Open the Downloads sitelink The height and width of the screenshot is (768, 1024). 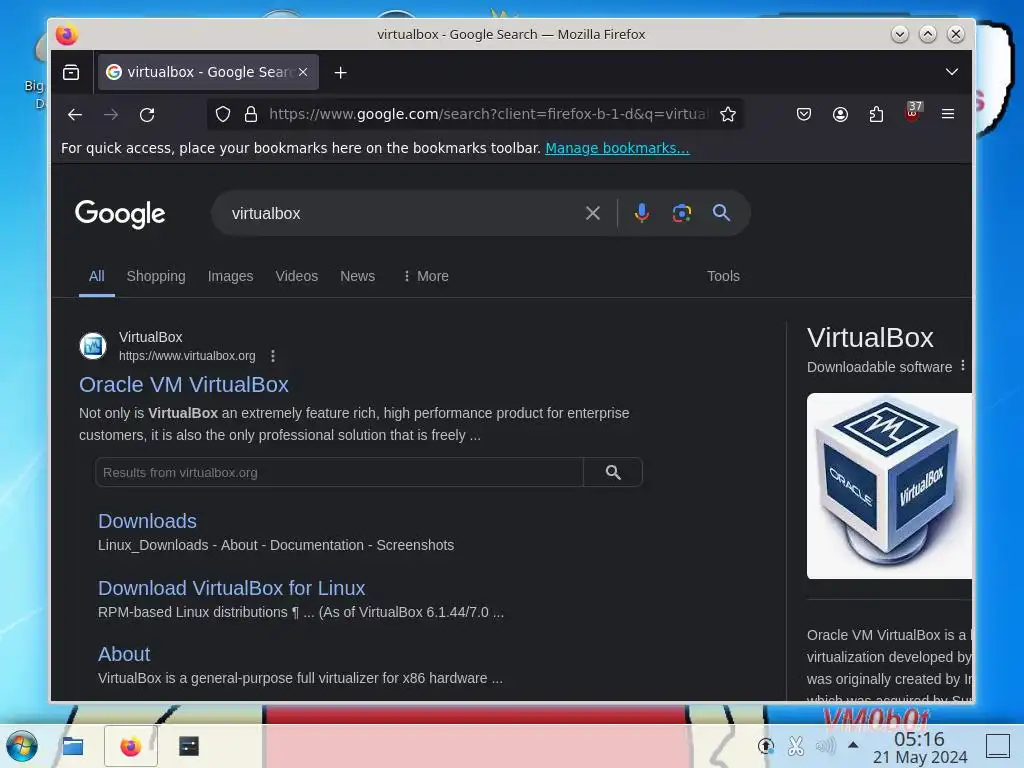(x=147, y=521)
